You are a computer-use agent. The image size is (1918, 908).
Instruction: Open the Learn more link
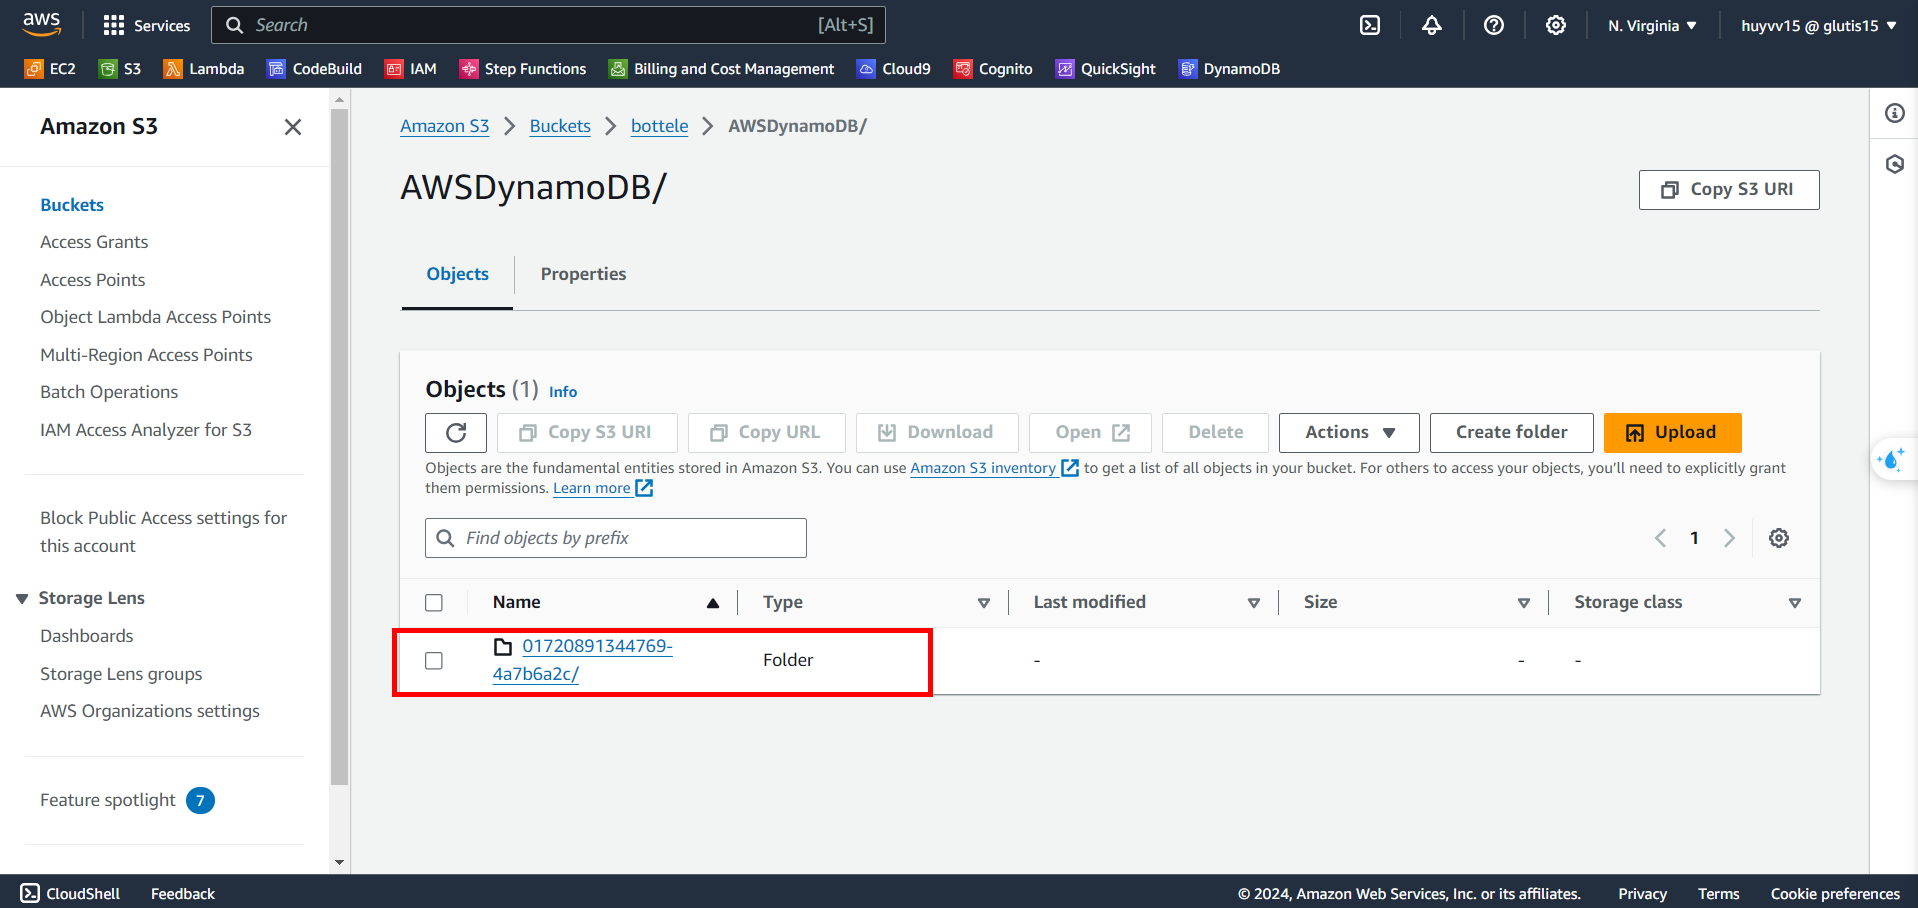(603, 488)
